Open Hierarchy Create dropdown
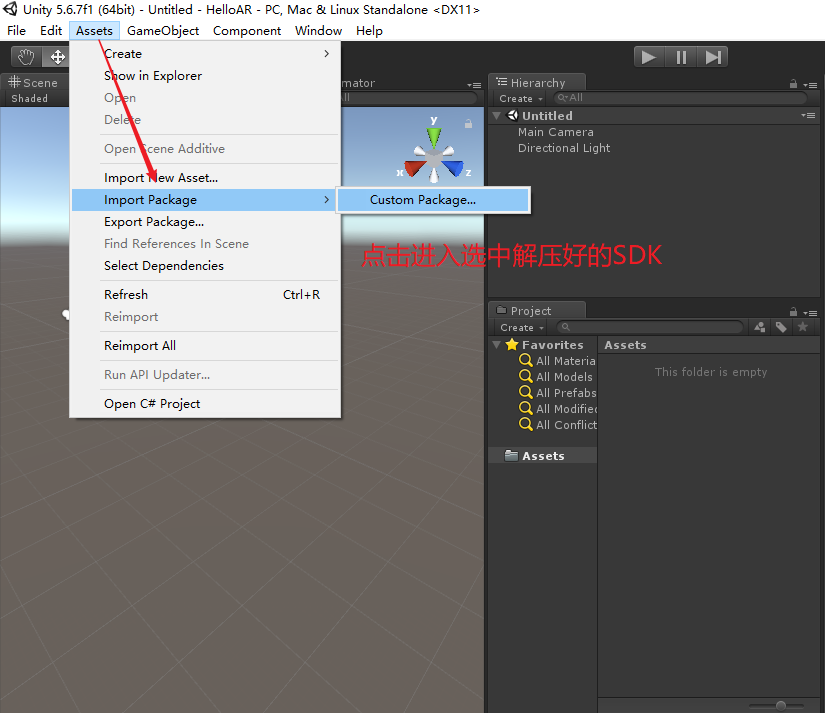Image resolution: width=825 pixels, height=713 pixels. point(520,98)
